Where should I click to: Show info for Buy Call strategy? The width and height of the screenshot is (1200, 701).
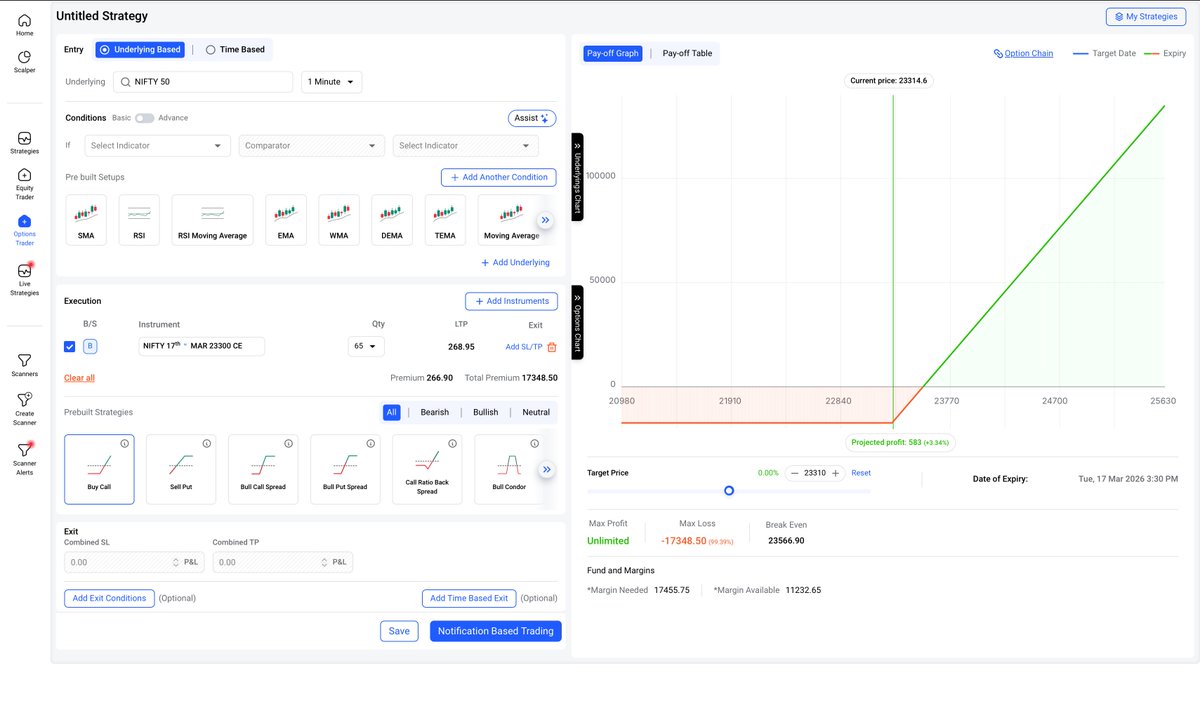point(124,443)
